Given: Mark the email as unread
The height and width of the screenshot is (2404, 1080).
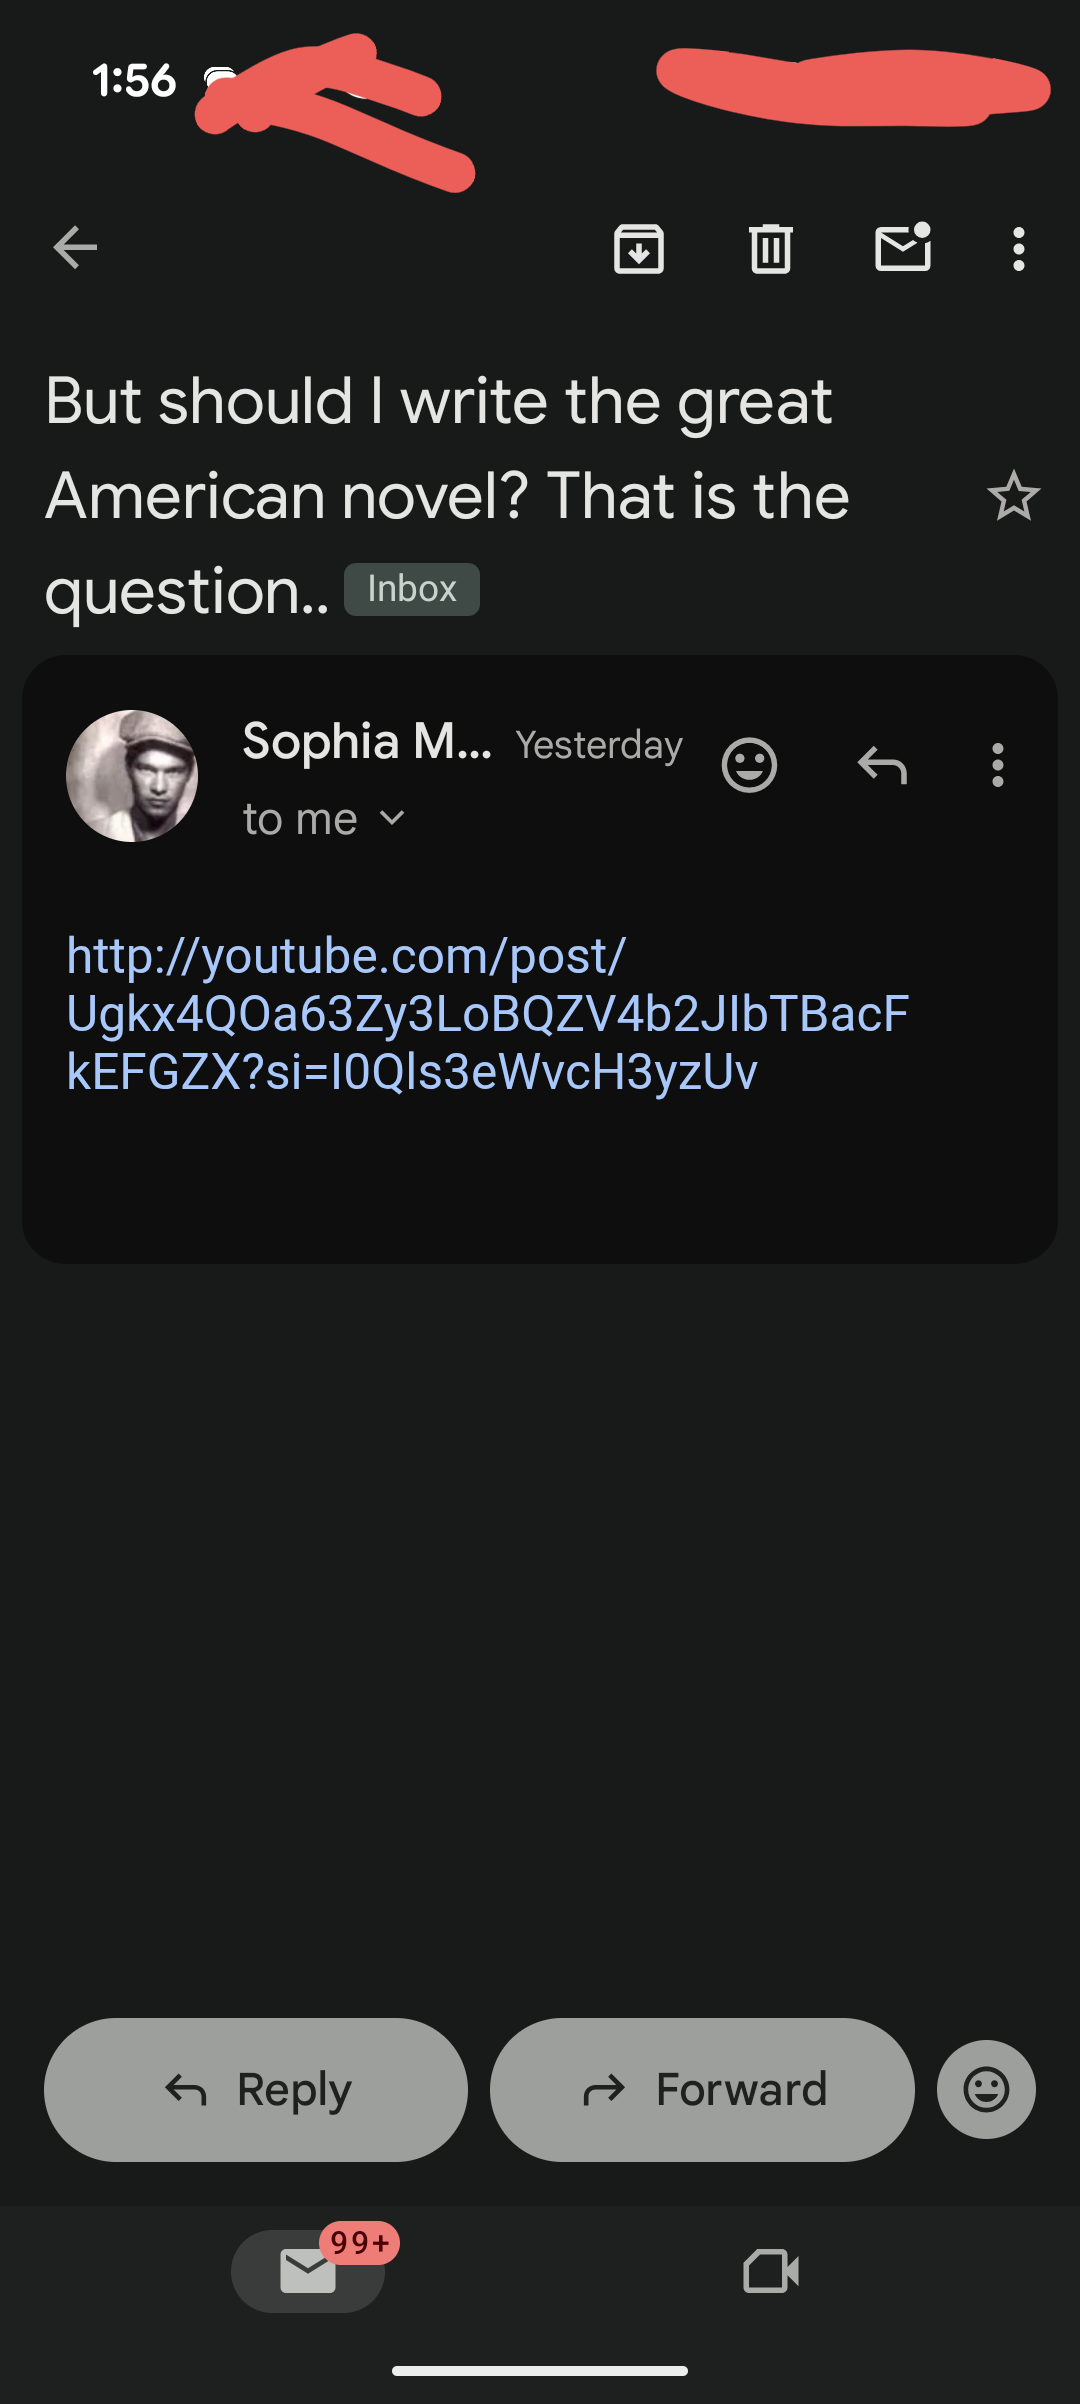Looking at the screenshot, I should pos(903,248).
